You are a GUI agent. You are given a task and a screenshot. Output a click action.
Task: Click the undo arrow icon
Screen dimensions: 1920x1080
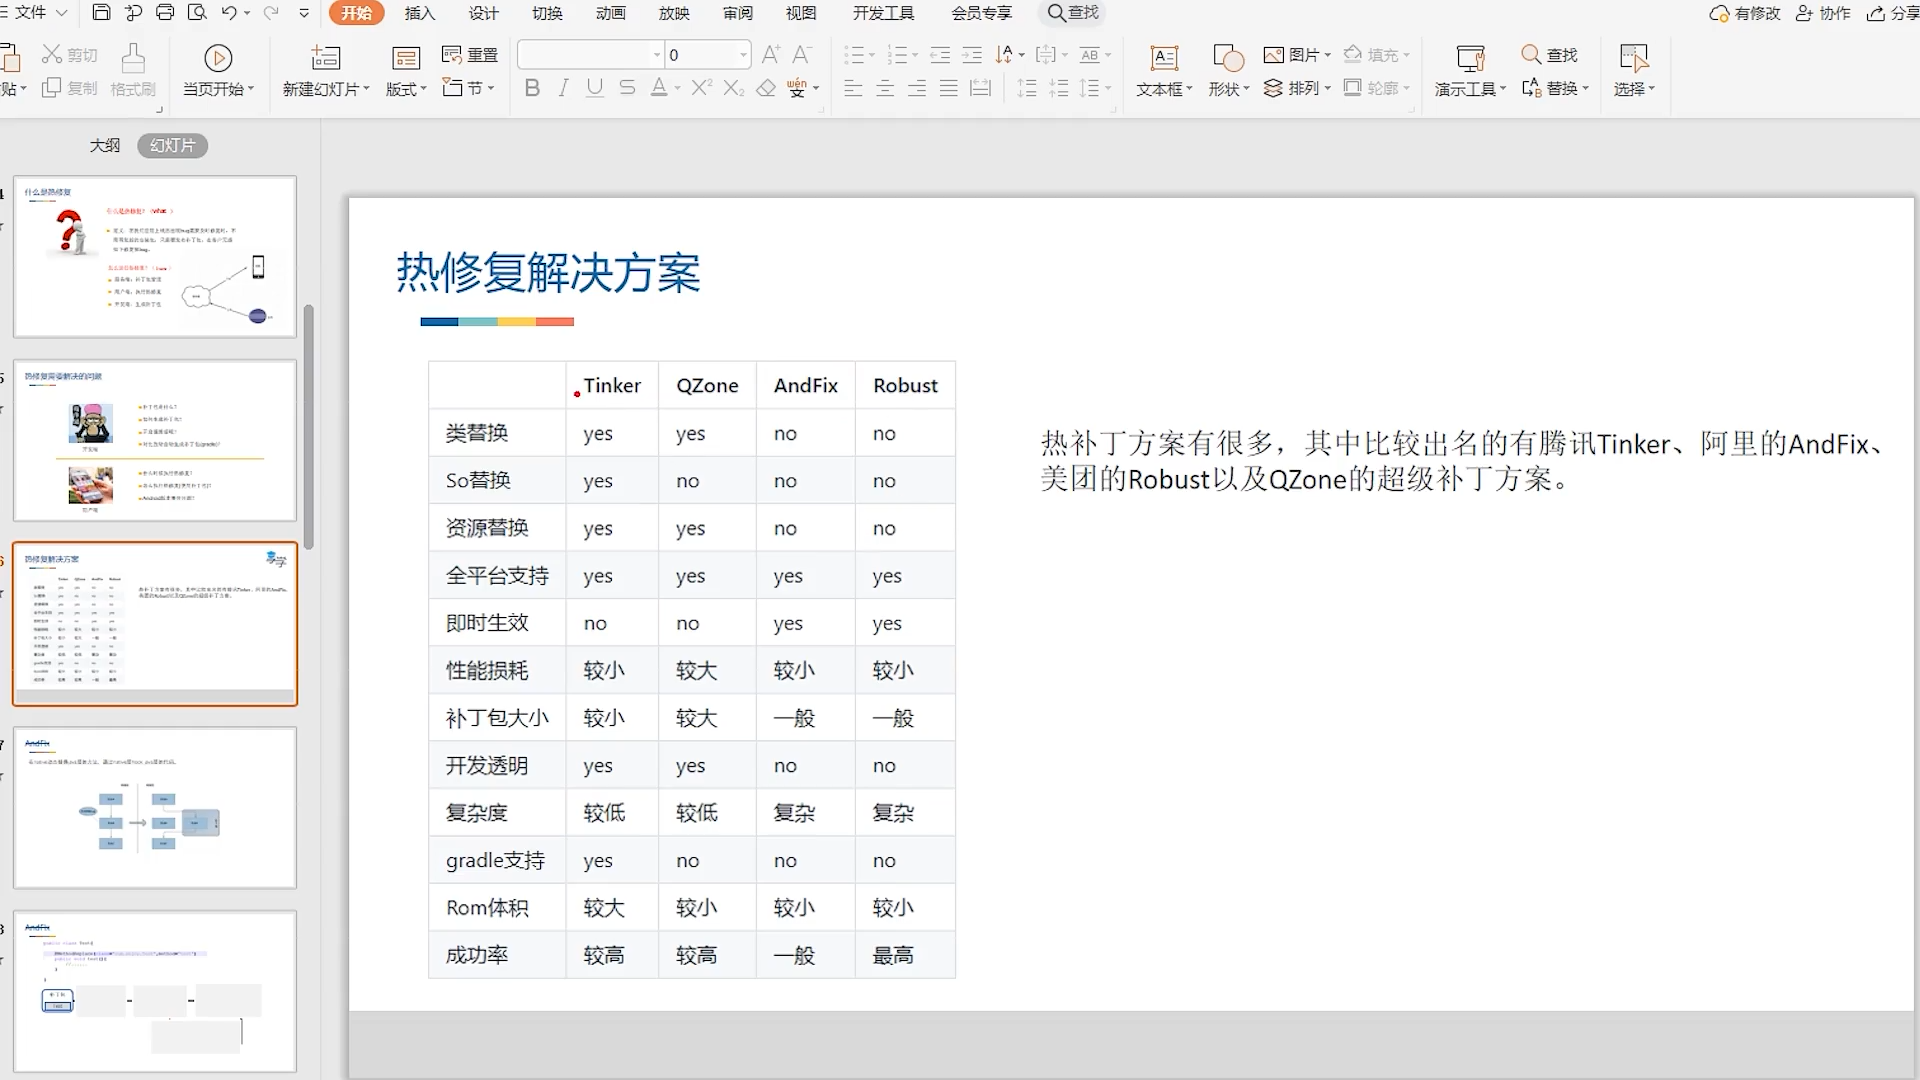click(229, 13)
